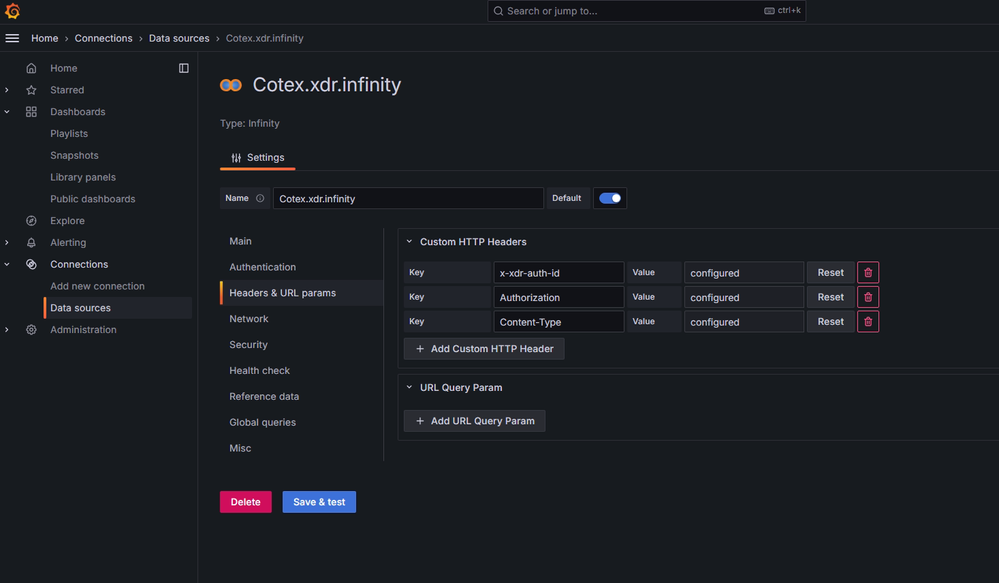Collapse the URL Query Param section
The image size is (999, 583).
[x=409, y=387]
